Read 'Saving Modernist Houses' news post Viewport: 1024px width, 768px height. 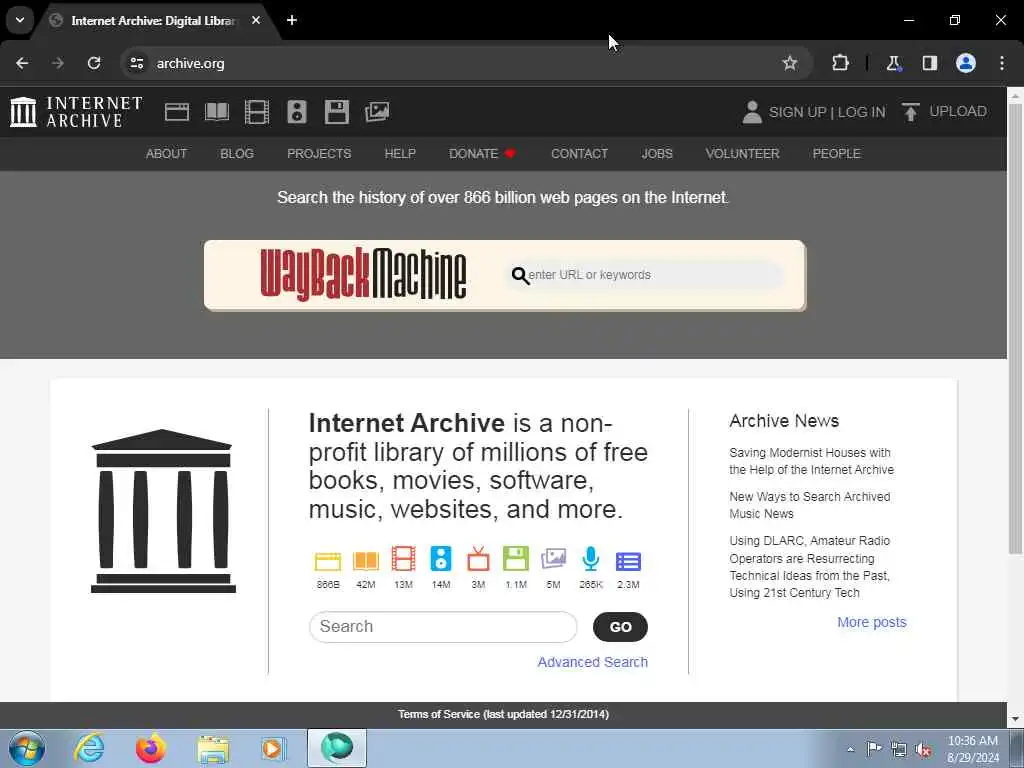pyautogui.click(x=811, y=461)
